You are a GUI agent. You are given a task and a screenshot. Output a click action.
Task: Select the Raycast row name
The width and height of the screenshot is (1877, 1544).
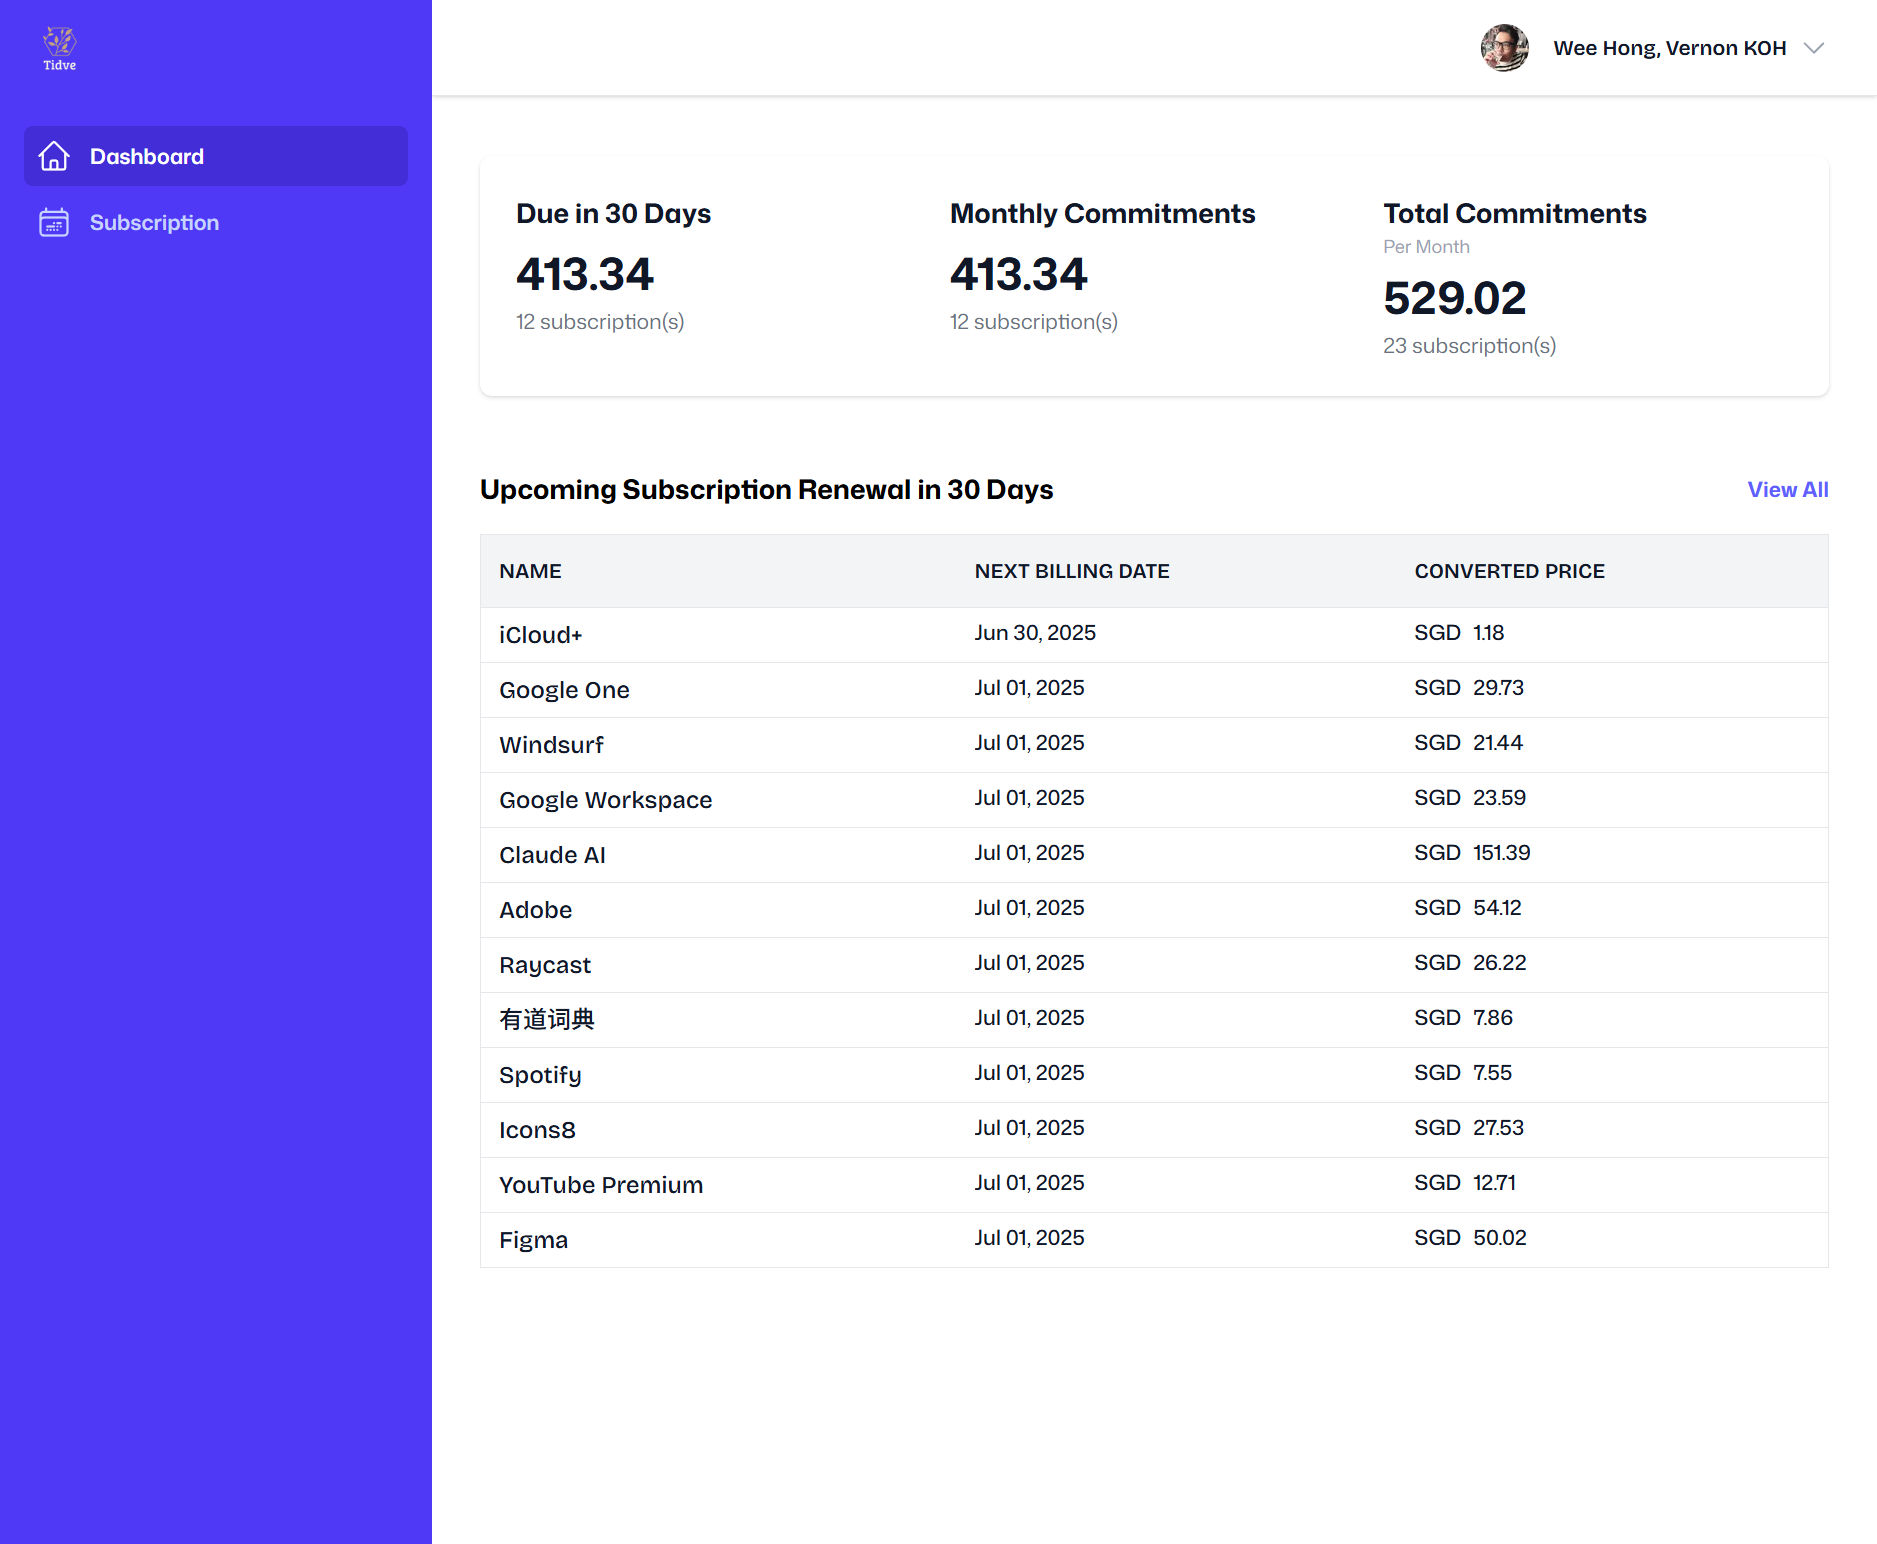[x=545, y=965]
